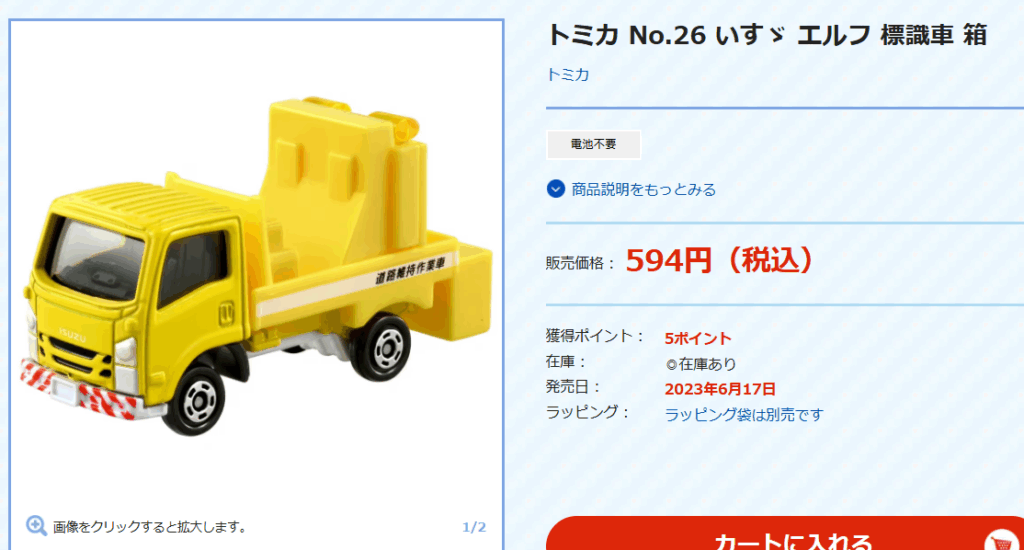This screenshot has height=550, width=1024.
Task: Click the magnifier zoom icon below image
Action: point(36,526)
